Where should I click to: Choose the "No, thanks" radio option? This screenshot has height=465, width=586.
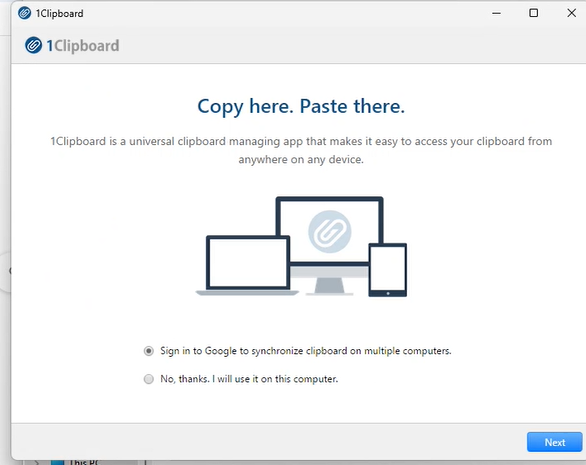coord(149,379)
